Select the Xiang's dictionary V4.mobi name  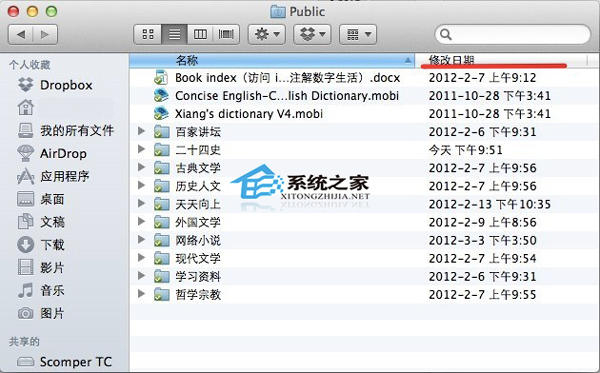pyautogui.click(x=249, y=114)
